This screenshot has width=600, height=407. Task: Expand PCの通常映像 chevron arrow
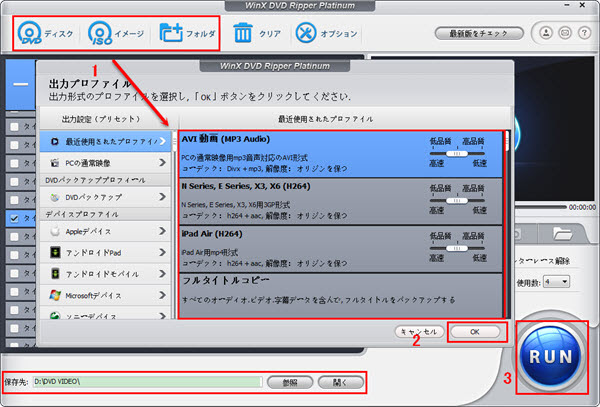coord(162,163)
